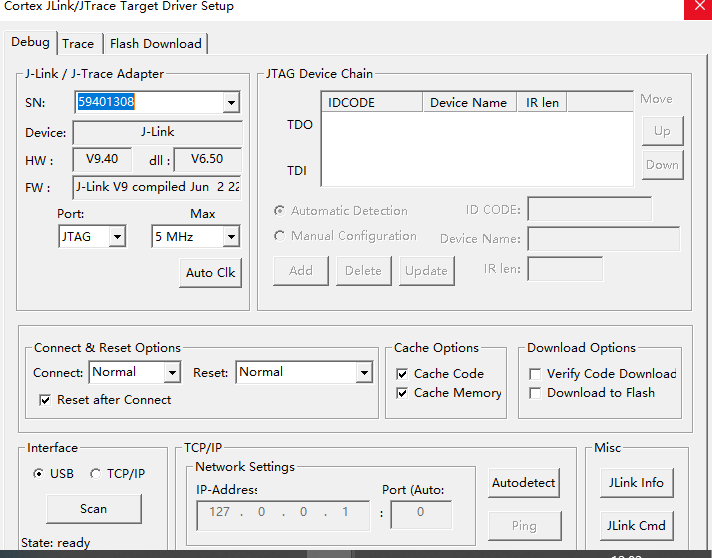Click the Device J-Link field

click(157, 133)
